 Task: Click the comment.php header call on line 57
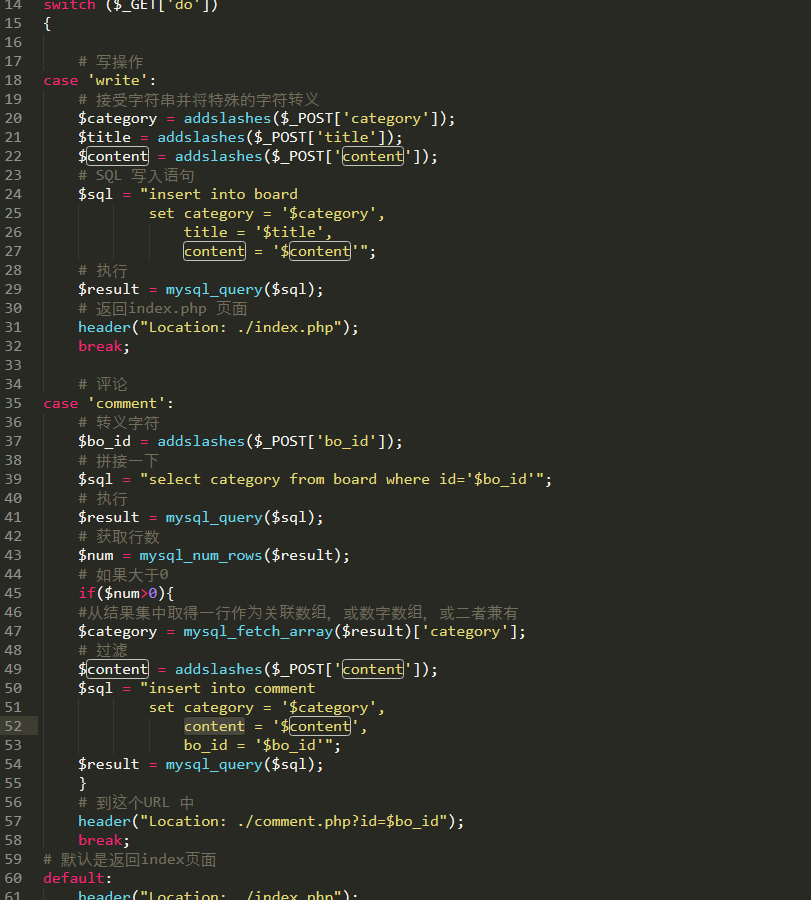(271, 821)
